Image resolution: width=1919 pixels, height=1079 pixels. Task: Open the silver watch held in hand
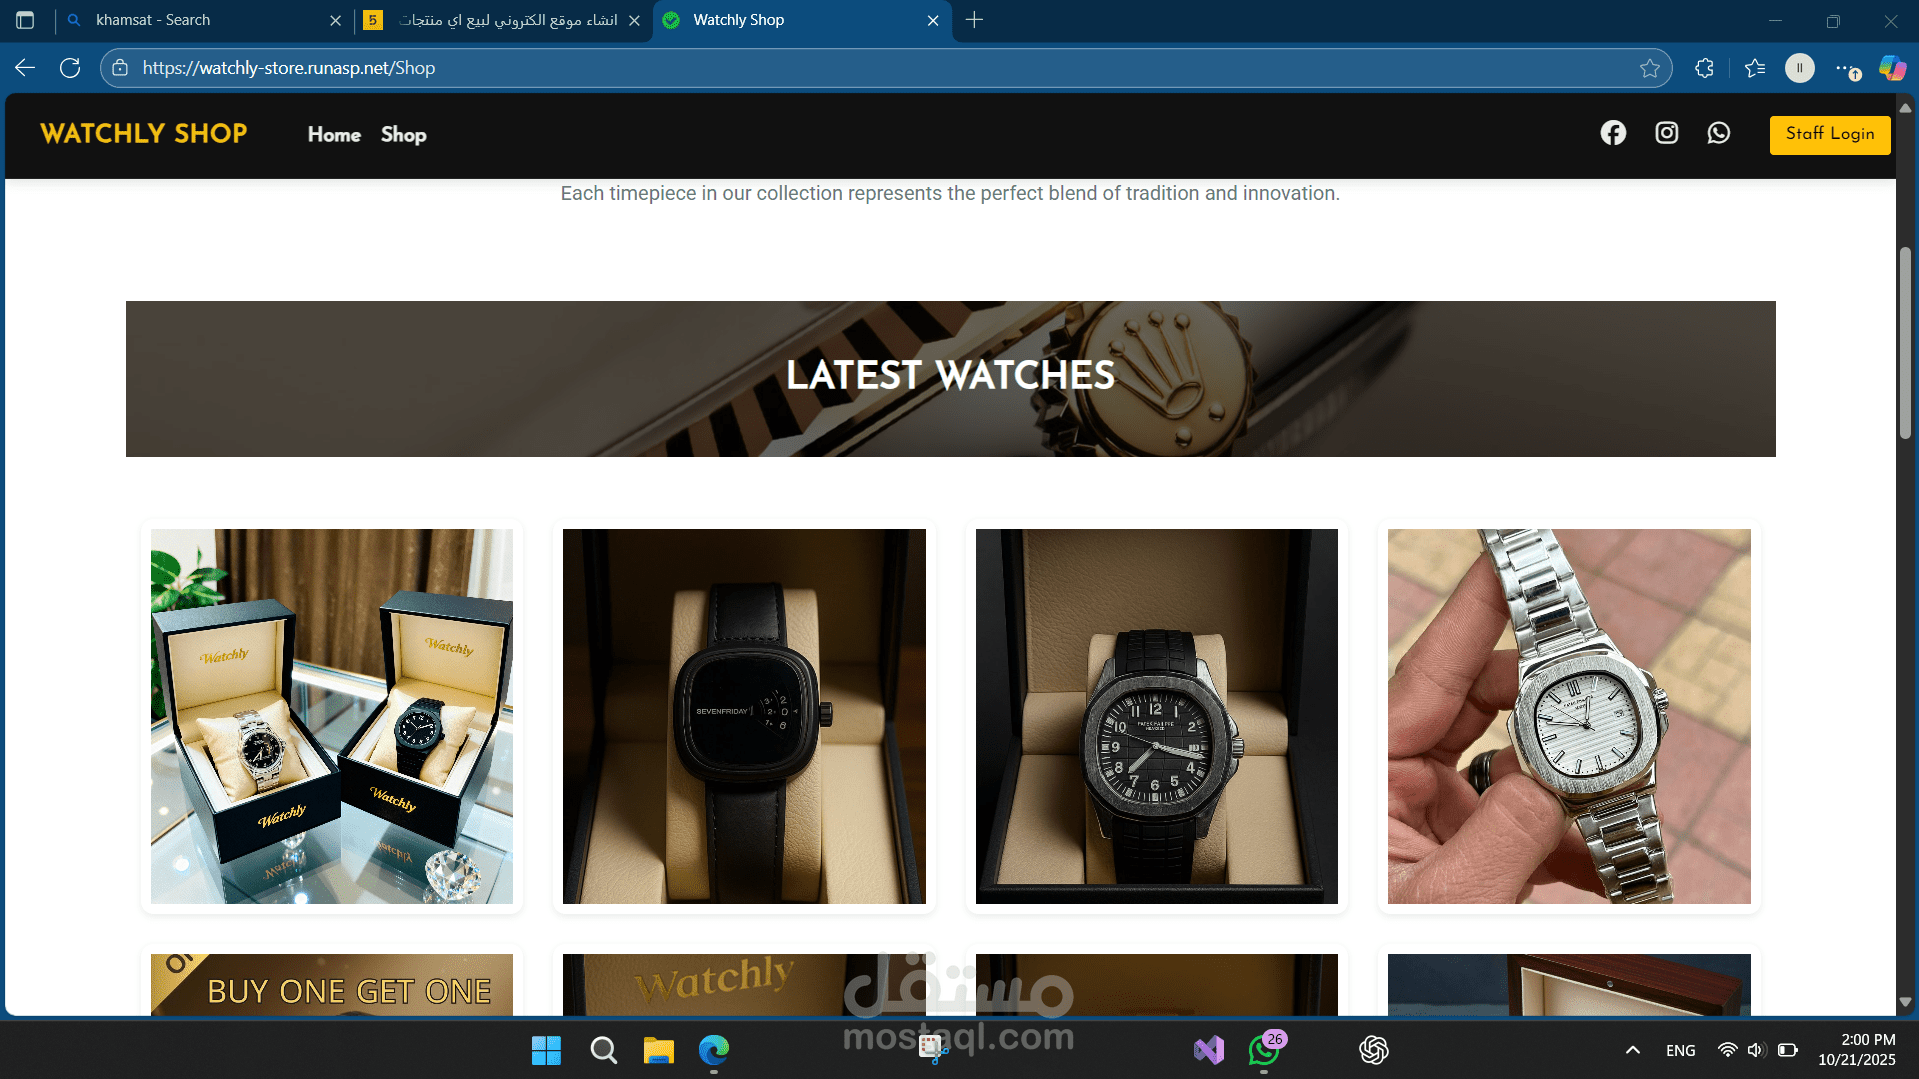[x=1569, y=716]
